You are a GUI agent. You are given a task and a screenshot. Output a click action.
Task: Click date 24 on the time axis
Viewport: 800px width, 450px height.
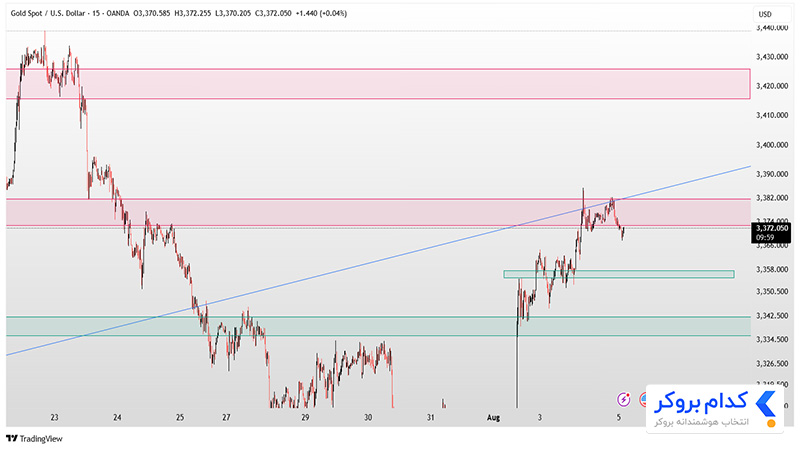tap(117, 417)
